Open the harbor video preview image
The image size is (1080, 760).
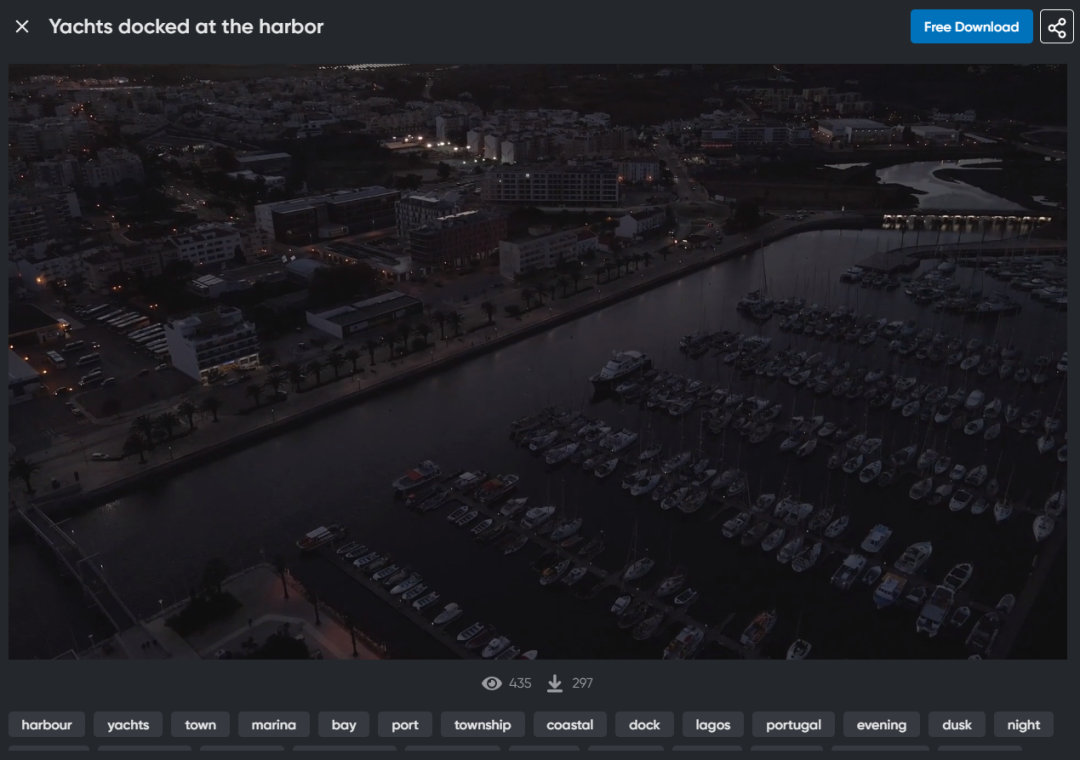pyautogui.click(x=538, y=362)
